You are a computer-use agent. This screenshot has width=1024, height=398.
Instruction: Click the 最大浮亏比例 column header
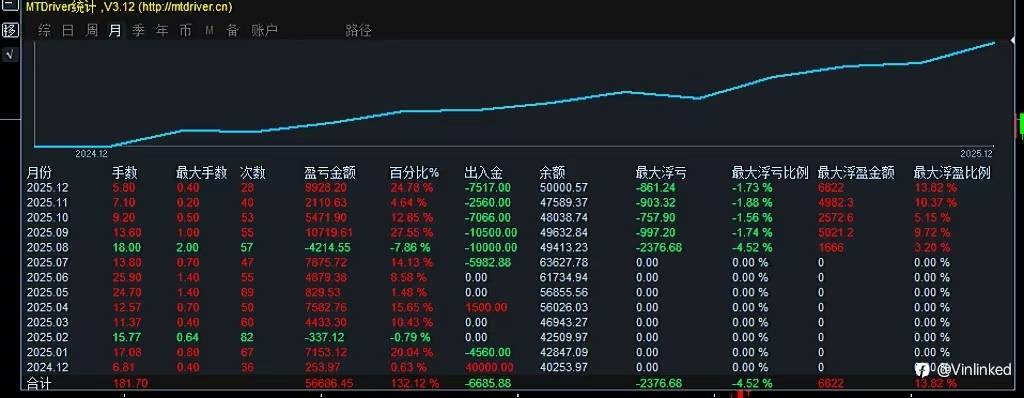pos(770,173)
